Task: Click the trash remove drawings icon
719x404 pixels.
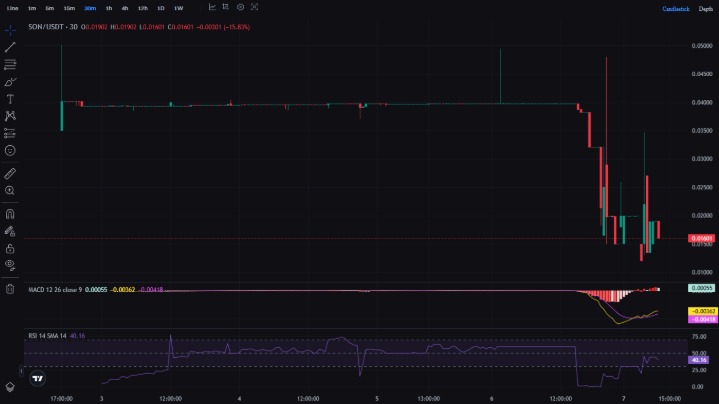Action: click(10, 289)
